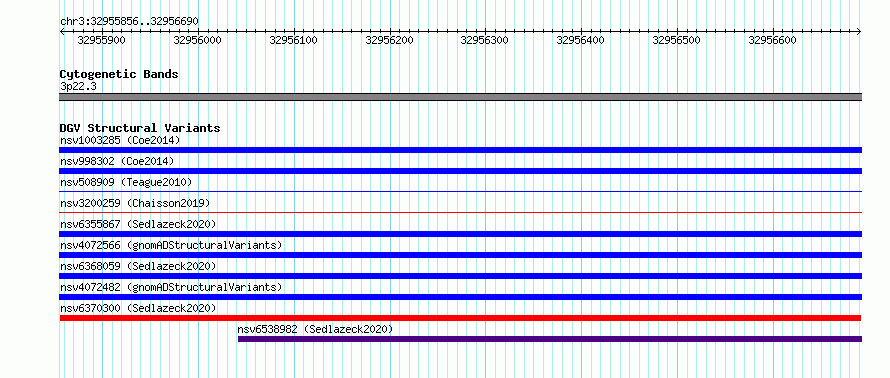
Task: Click the right arrowhead of the coordinate ruler
Action: click(x=859, y=32)
